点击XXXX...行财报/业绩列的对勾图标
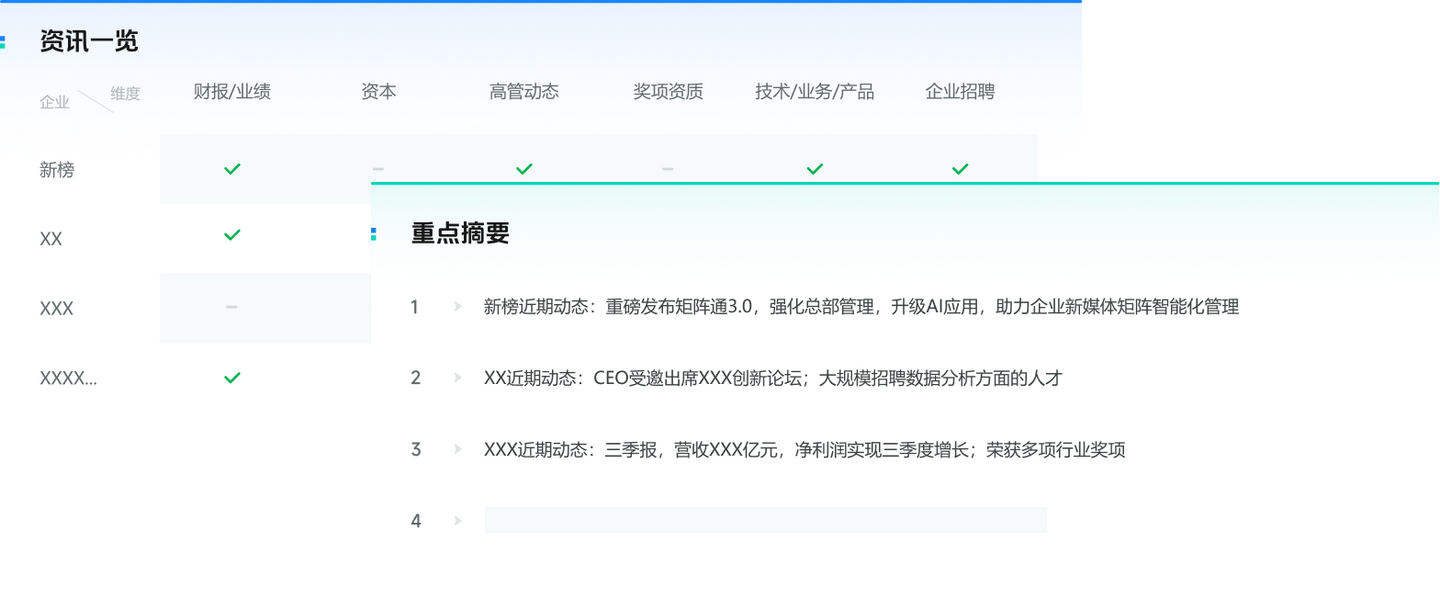The height and width of the screenshot is (599, 1440). pyautogui.click(x=231, y=377)
